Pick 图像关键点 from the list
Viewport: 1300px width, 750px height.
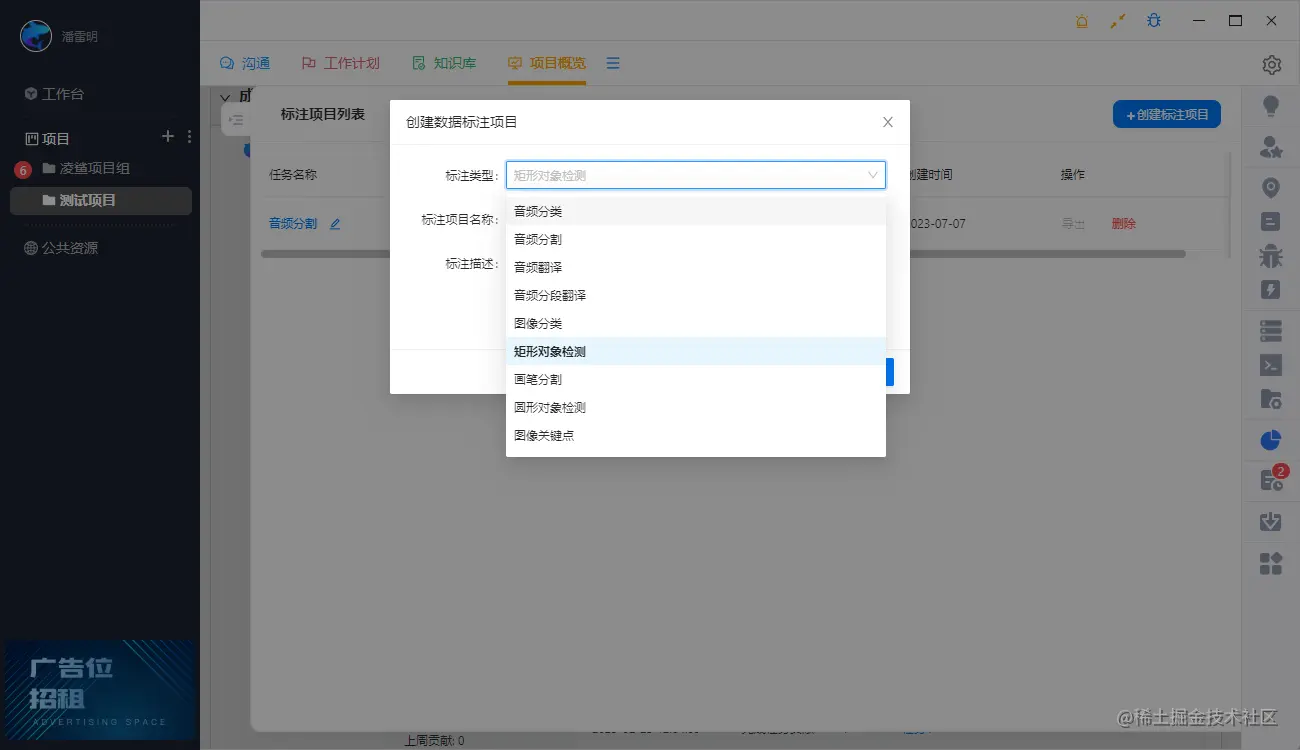pos(696,435)
